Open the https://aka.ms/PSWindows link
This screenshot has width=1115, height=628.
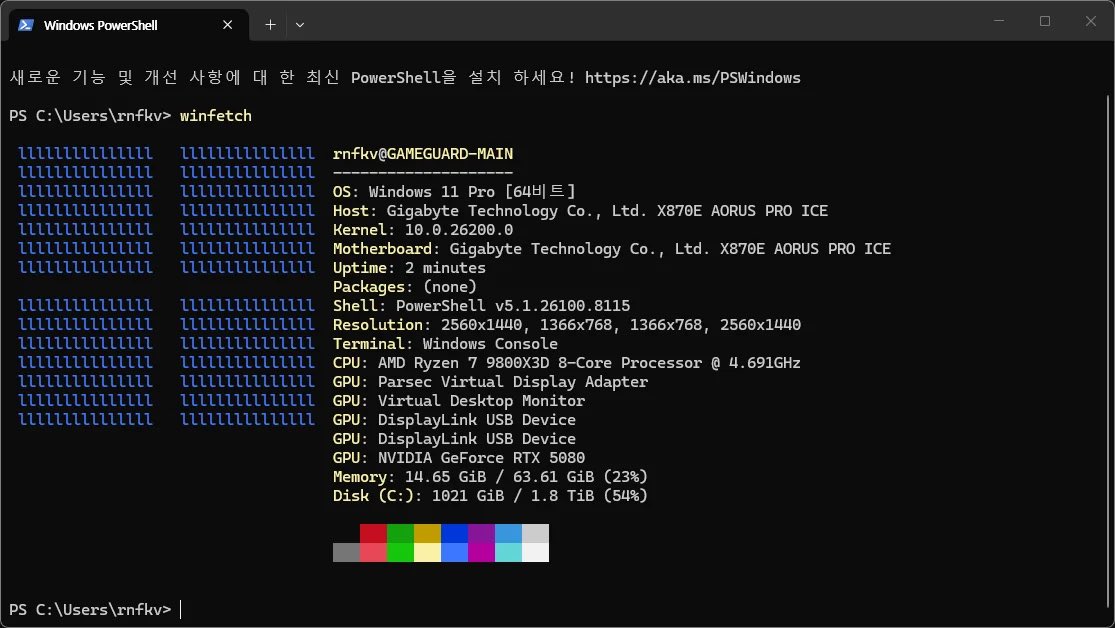pyautogui.click(x=693, y=78)
